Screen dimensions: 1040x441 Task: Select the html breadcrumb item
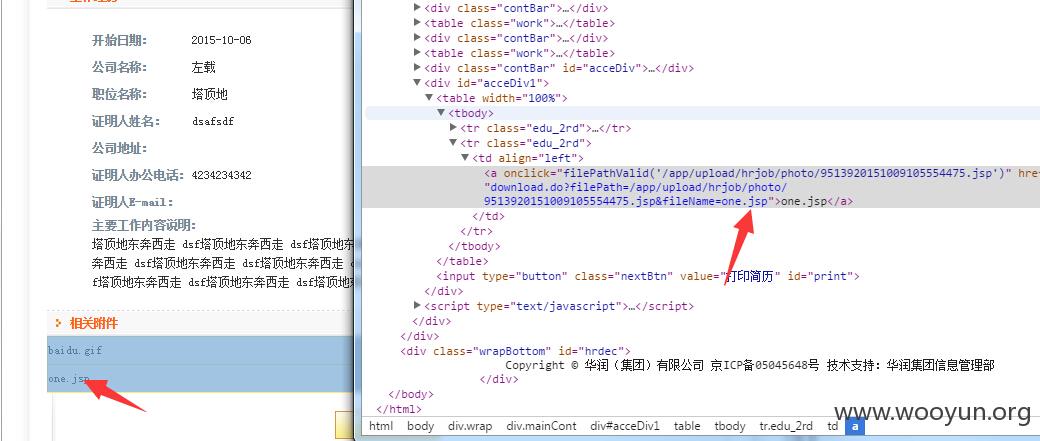coord(381,426)
